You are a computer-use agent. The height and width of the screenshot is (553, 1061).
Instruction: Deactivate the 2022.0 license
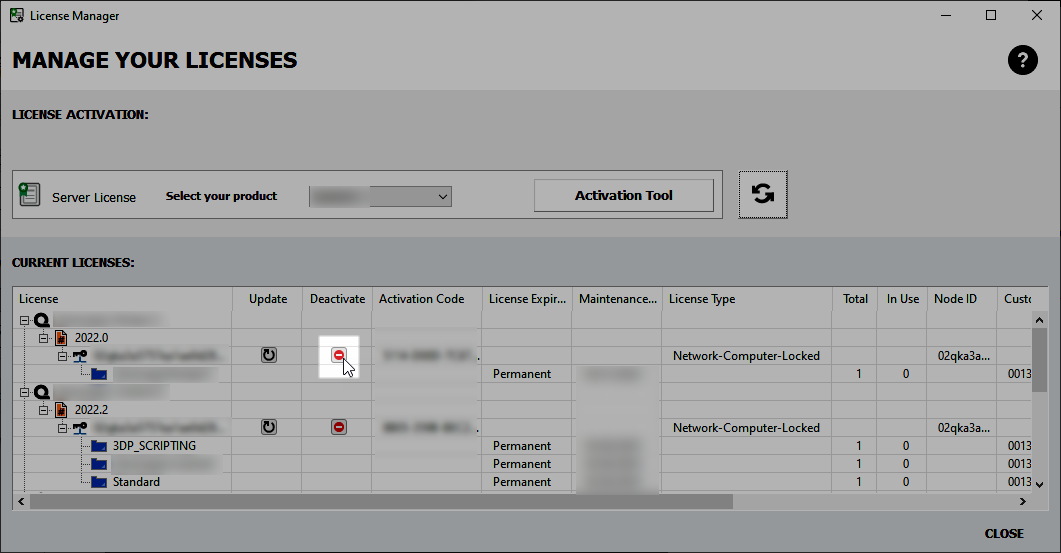pos(339,355)
